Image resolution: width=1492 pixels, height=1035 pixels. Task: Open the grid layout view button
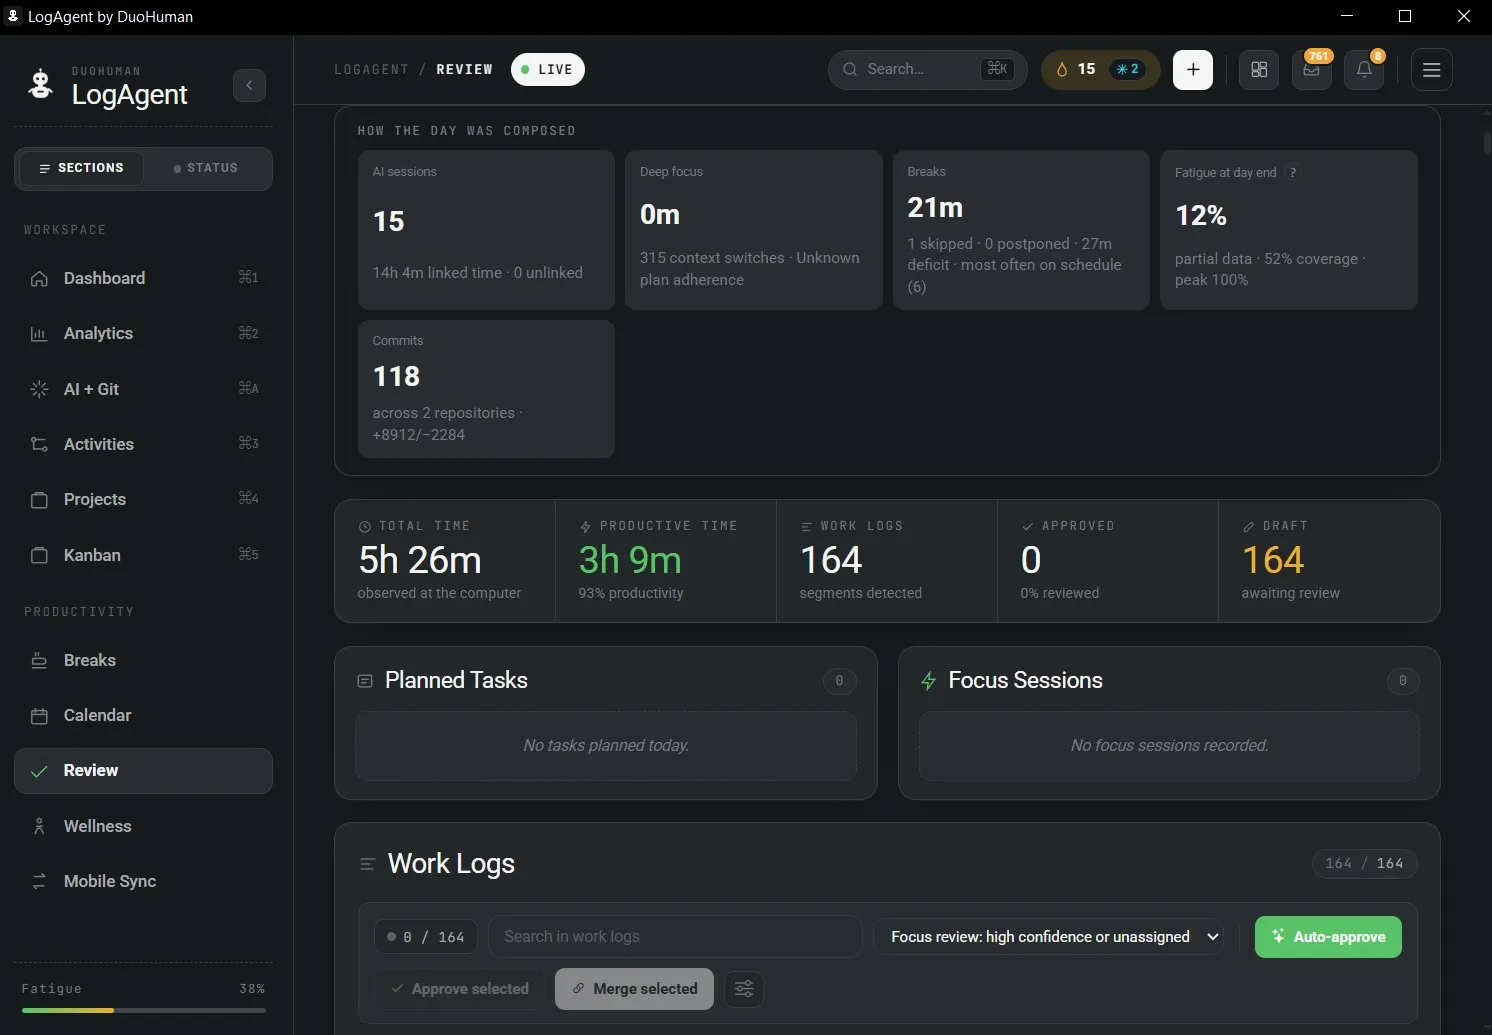(1259, 69)
